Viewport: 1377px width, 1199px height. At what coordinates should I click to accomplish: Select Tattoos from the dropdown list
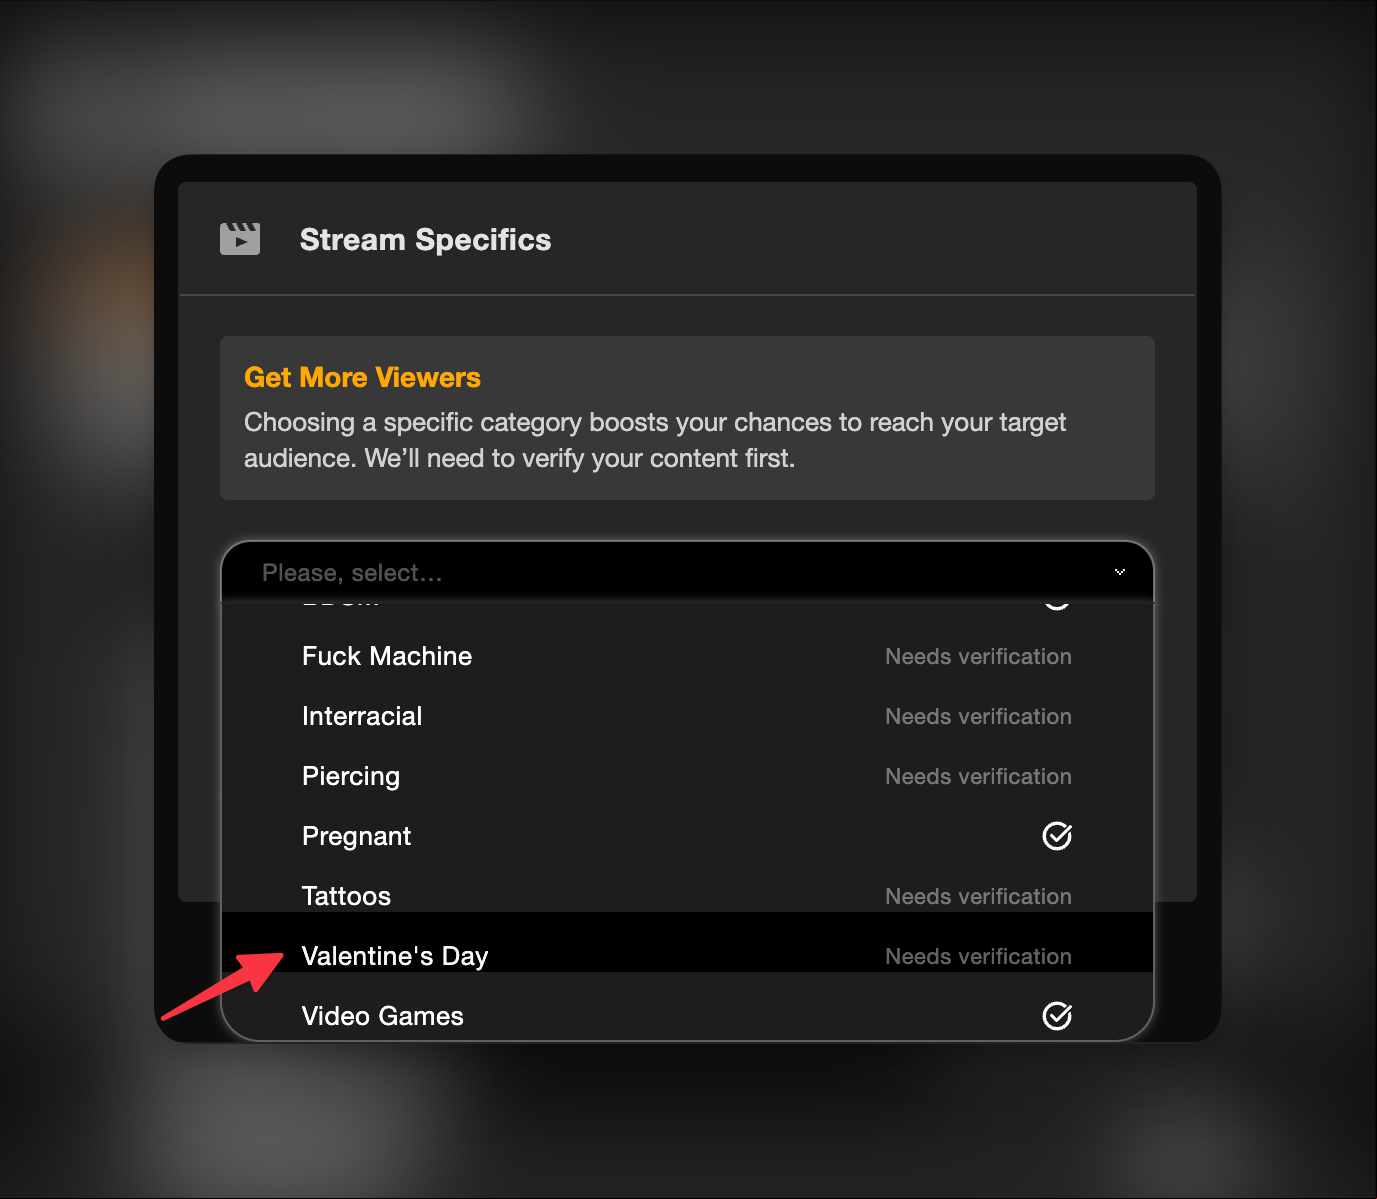687,896
